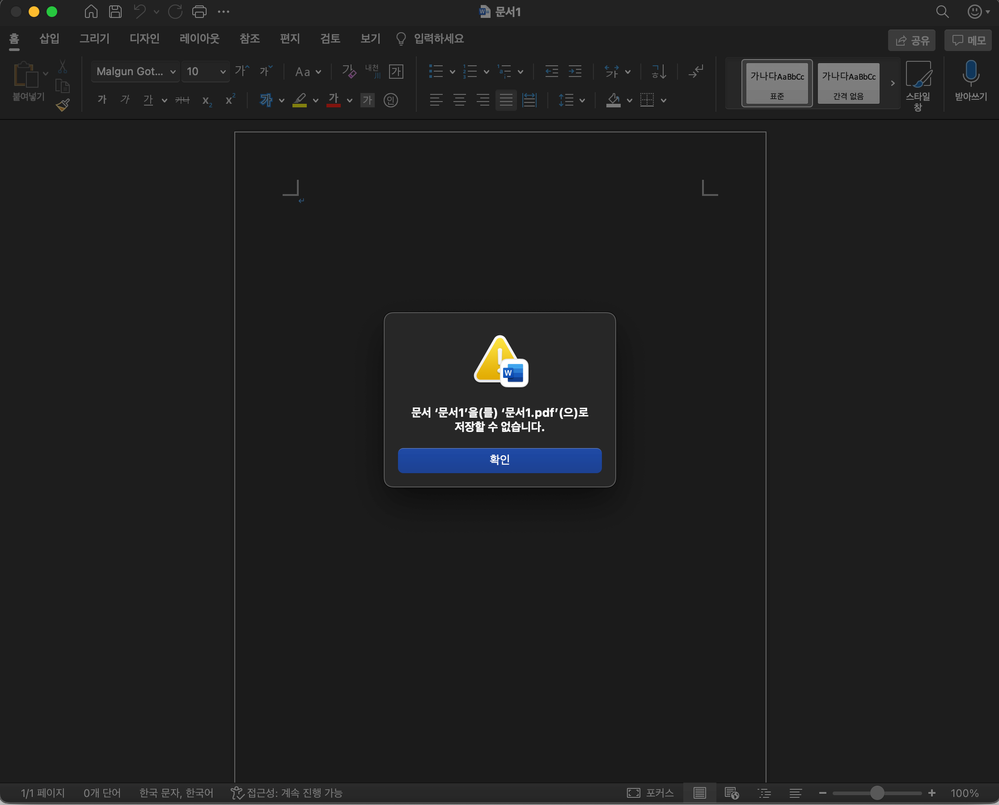Screen dimensions: 999x805
Task: Click the 받아쓰기 dictate microphone
Action: click(970, 81)
